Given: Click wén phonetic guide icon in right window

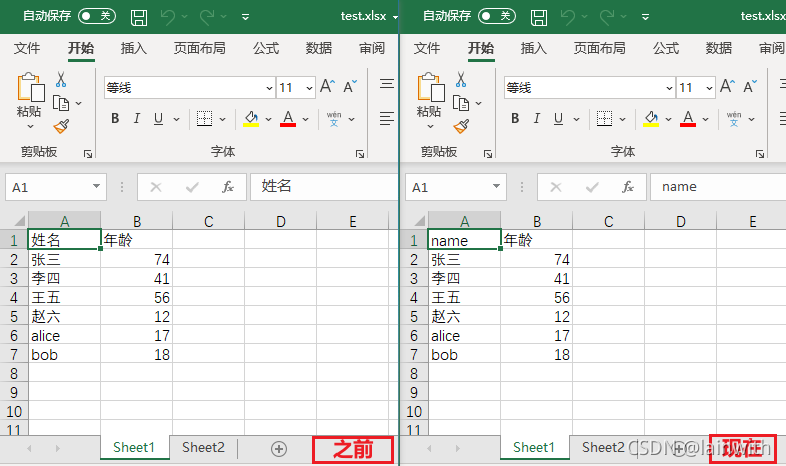Looking at the screenshot, I should coord(734,119).
